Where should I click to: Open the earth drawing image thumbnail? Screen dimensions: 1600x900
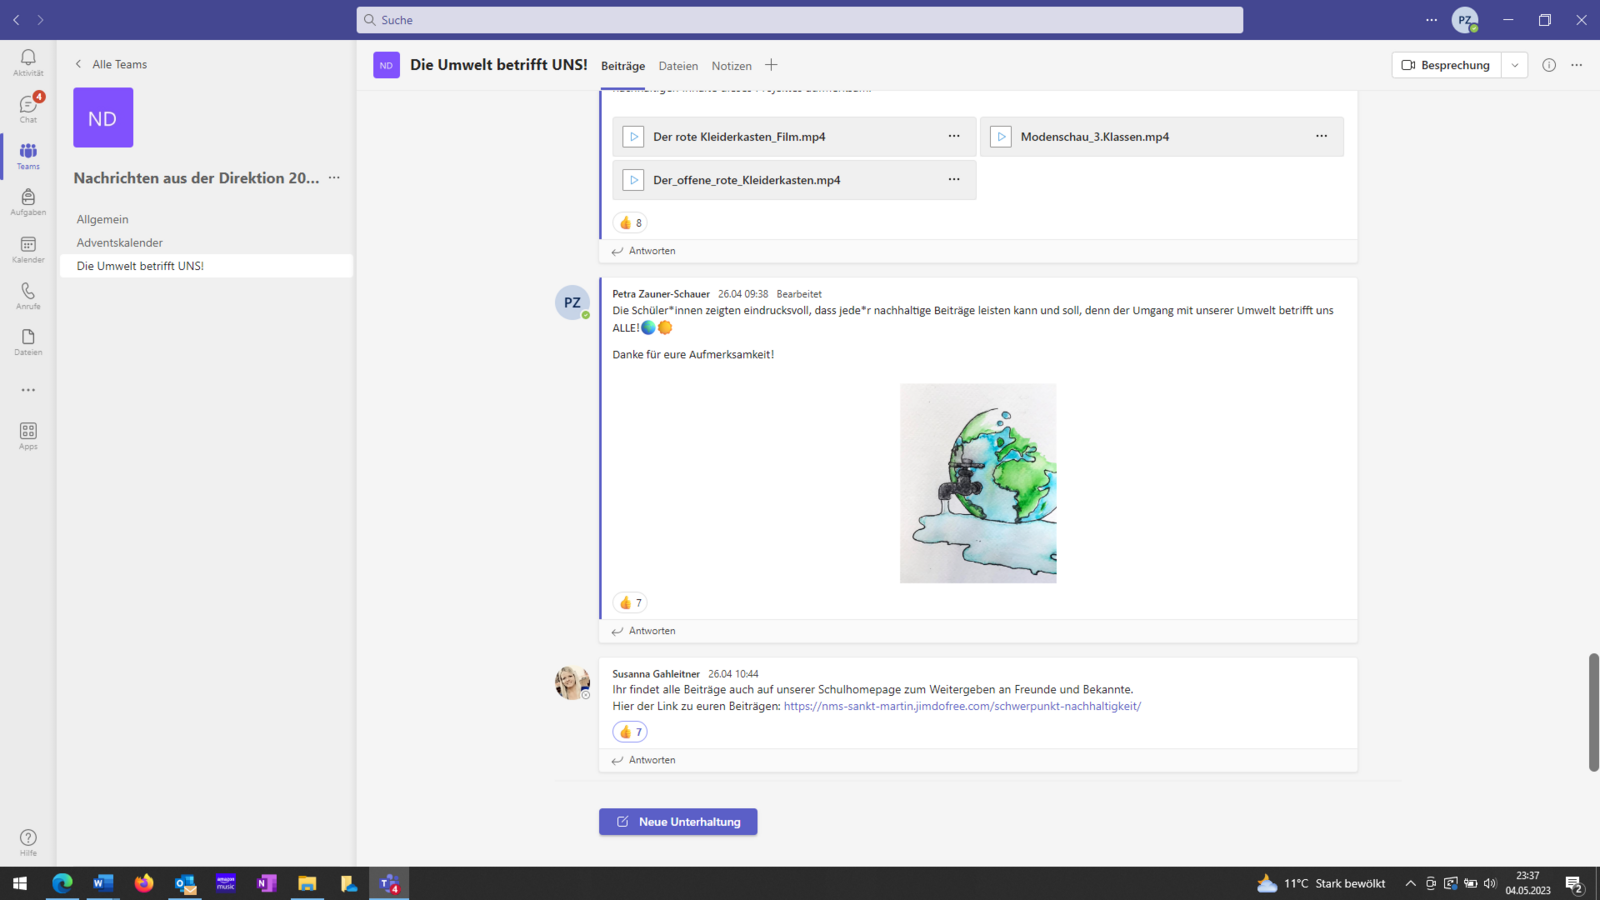tap(978, 483)
